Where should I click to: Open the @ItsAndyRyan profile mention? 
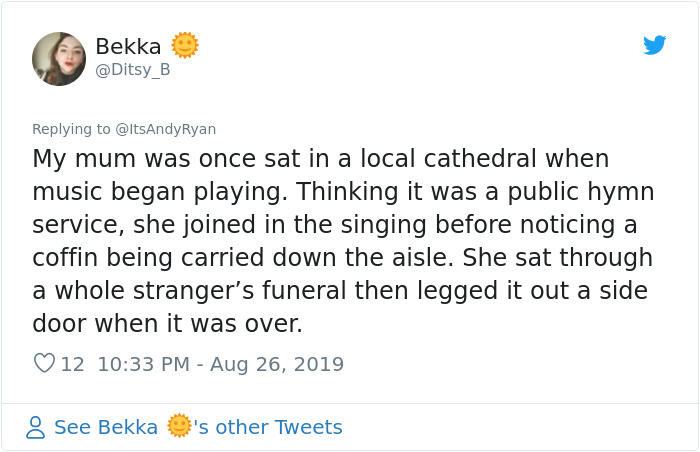click(x=165, y=129)
